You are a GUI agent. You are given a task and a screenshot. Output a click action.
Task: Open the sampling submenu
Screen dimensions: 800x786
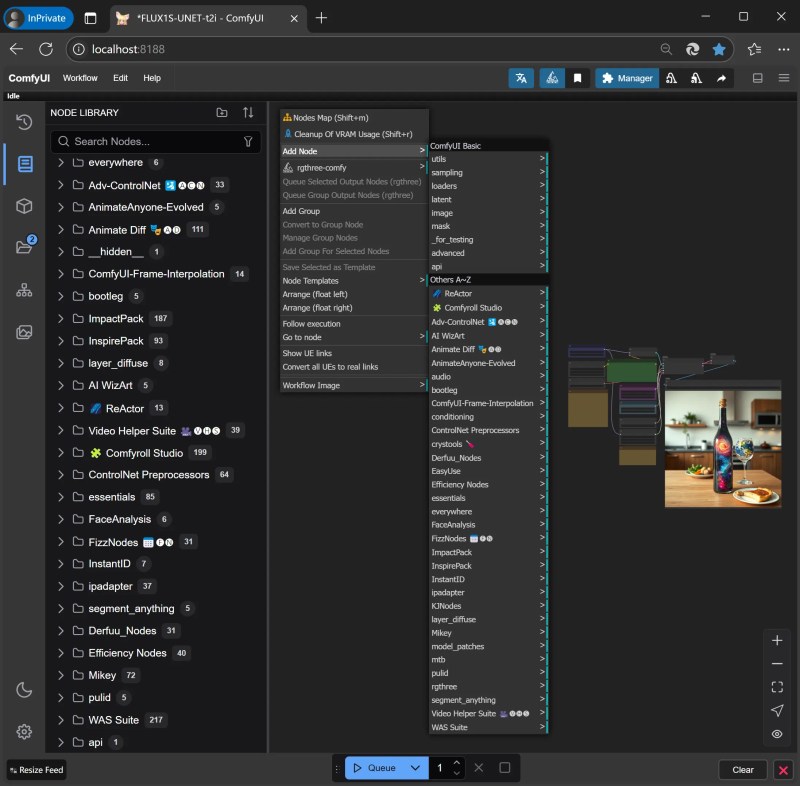(488, 172)
